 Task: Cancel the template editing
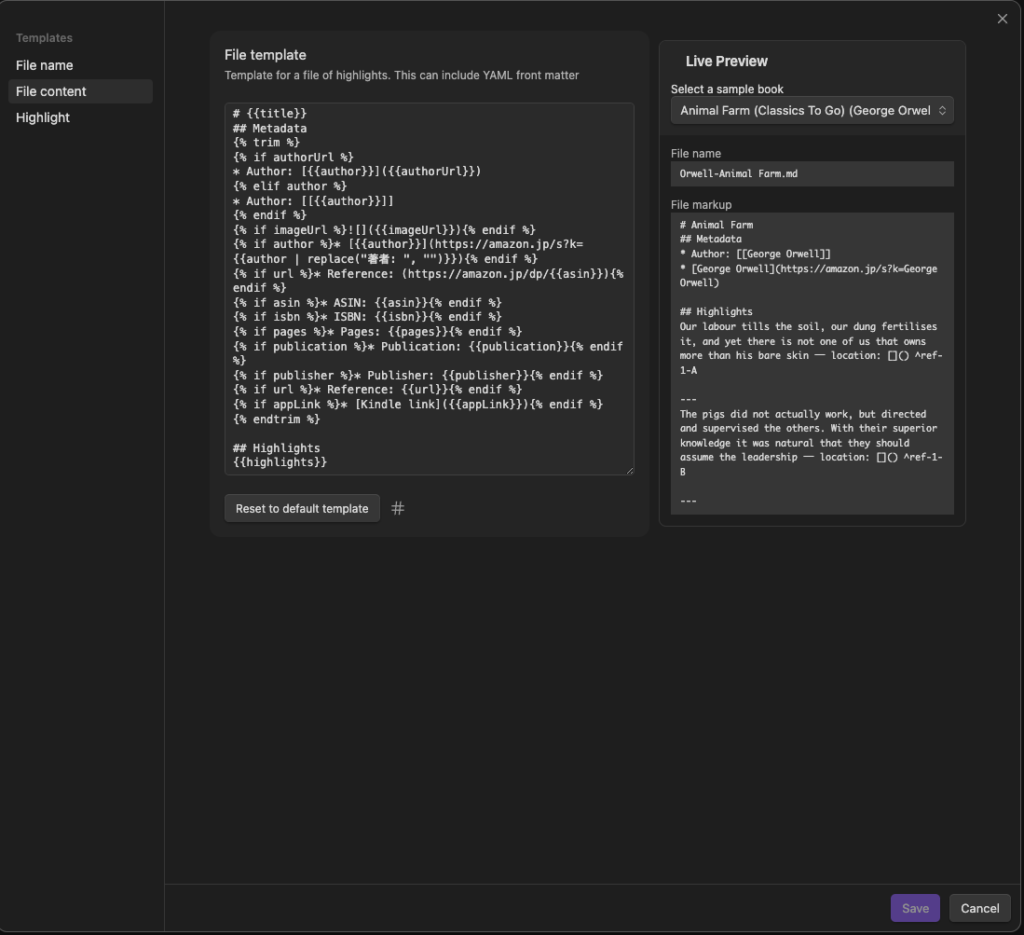click(979, 908)
